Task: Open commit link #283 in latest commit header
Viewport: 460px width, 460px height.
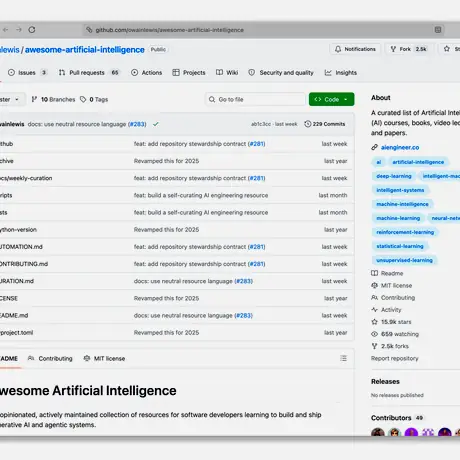Action: point(137,124)
